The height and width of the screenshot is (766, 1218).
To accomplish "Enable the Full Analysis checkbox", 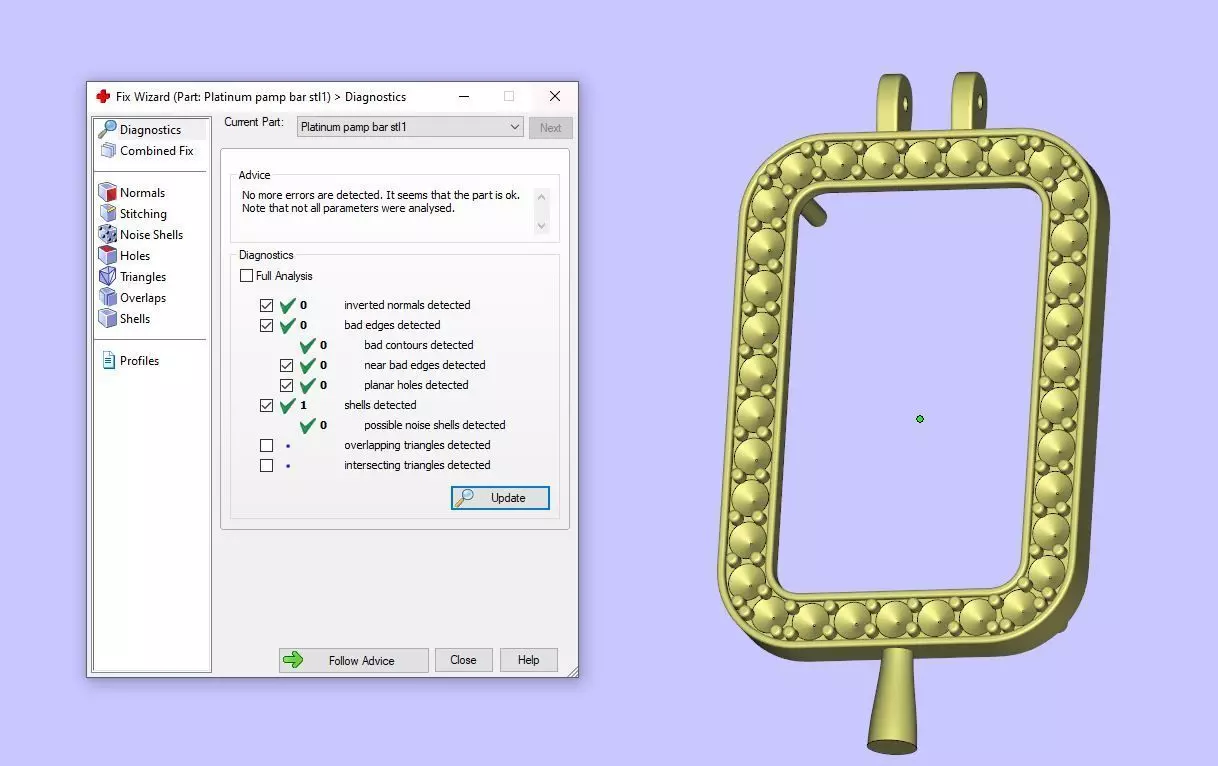I will coord(246,276).
